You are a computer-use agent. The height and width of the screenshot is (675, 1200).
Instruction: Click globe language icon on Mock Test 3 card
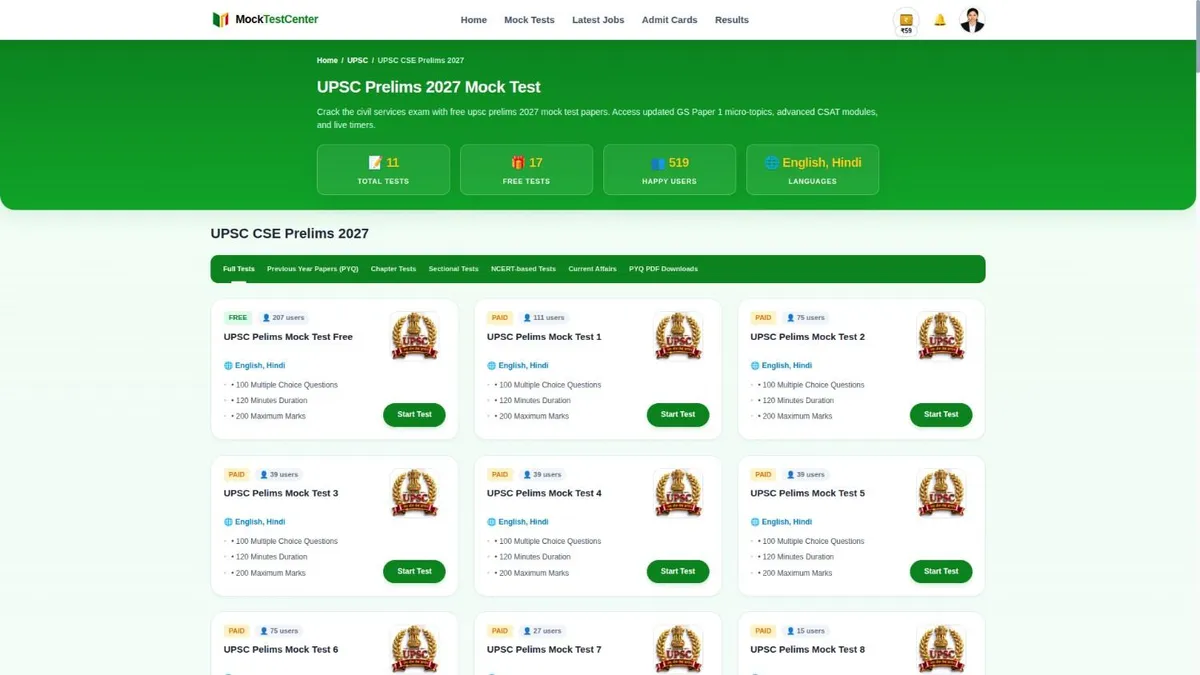pyautogui.click(x=228, y=522)
